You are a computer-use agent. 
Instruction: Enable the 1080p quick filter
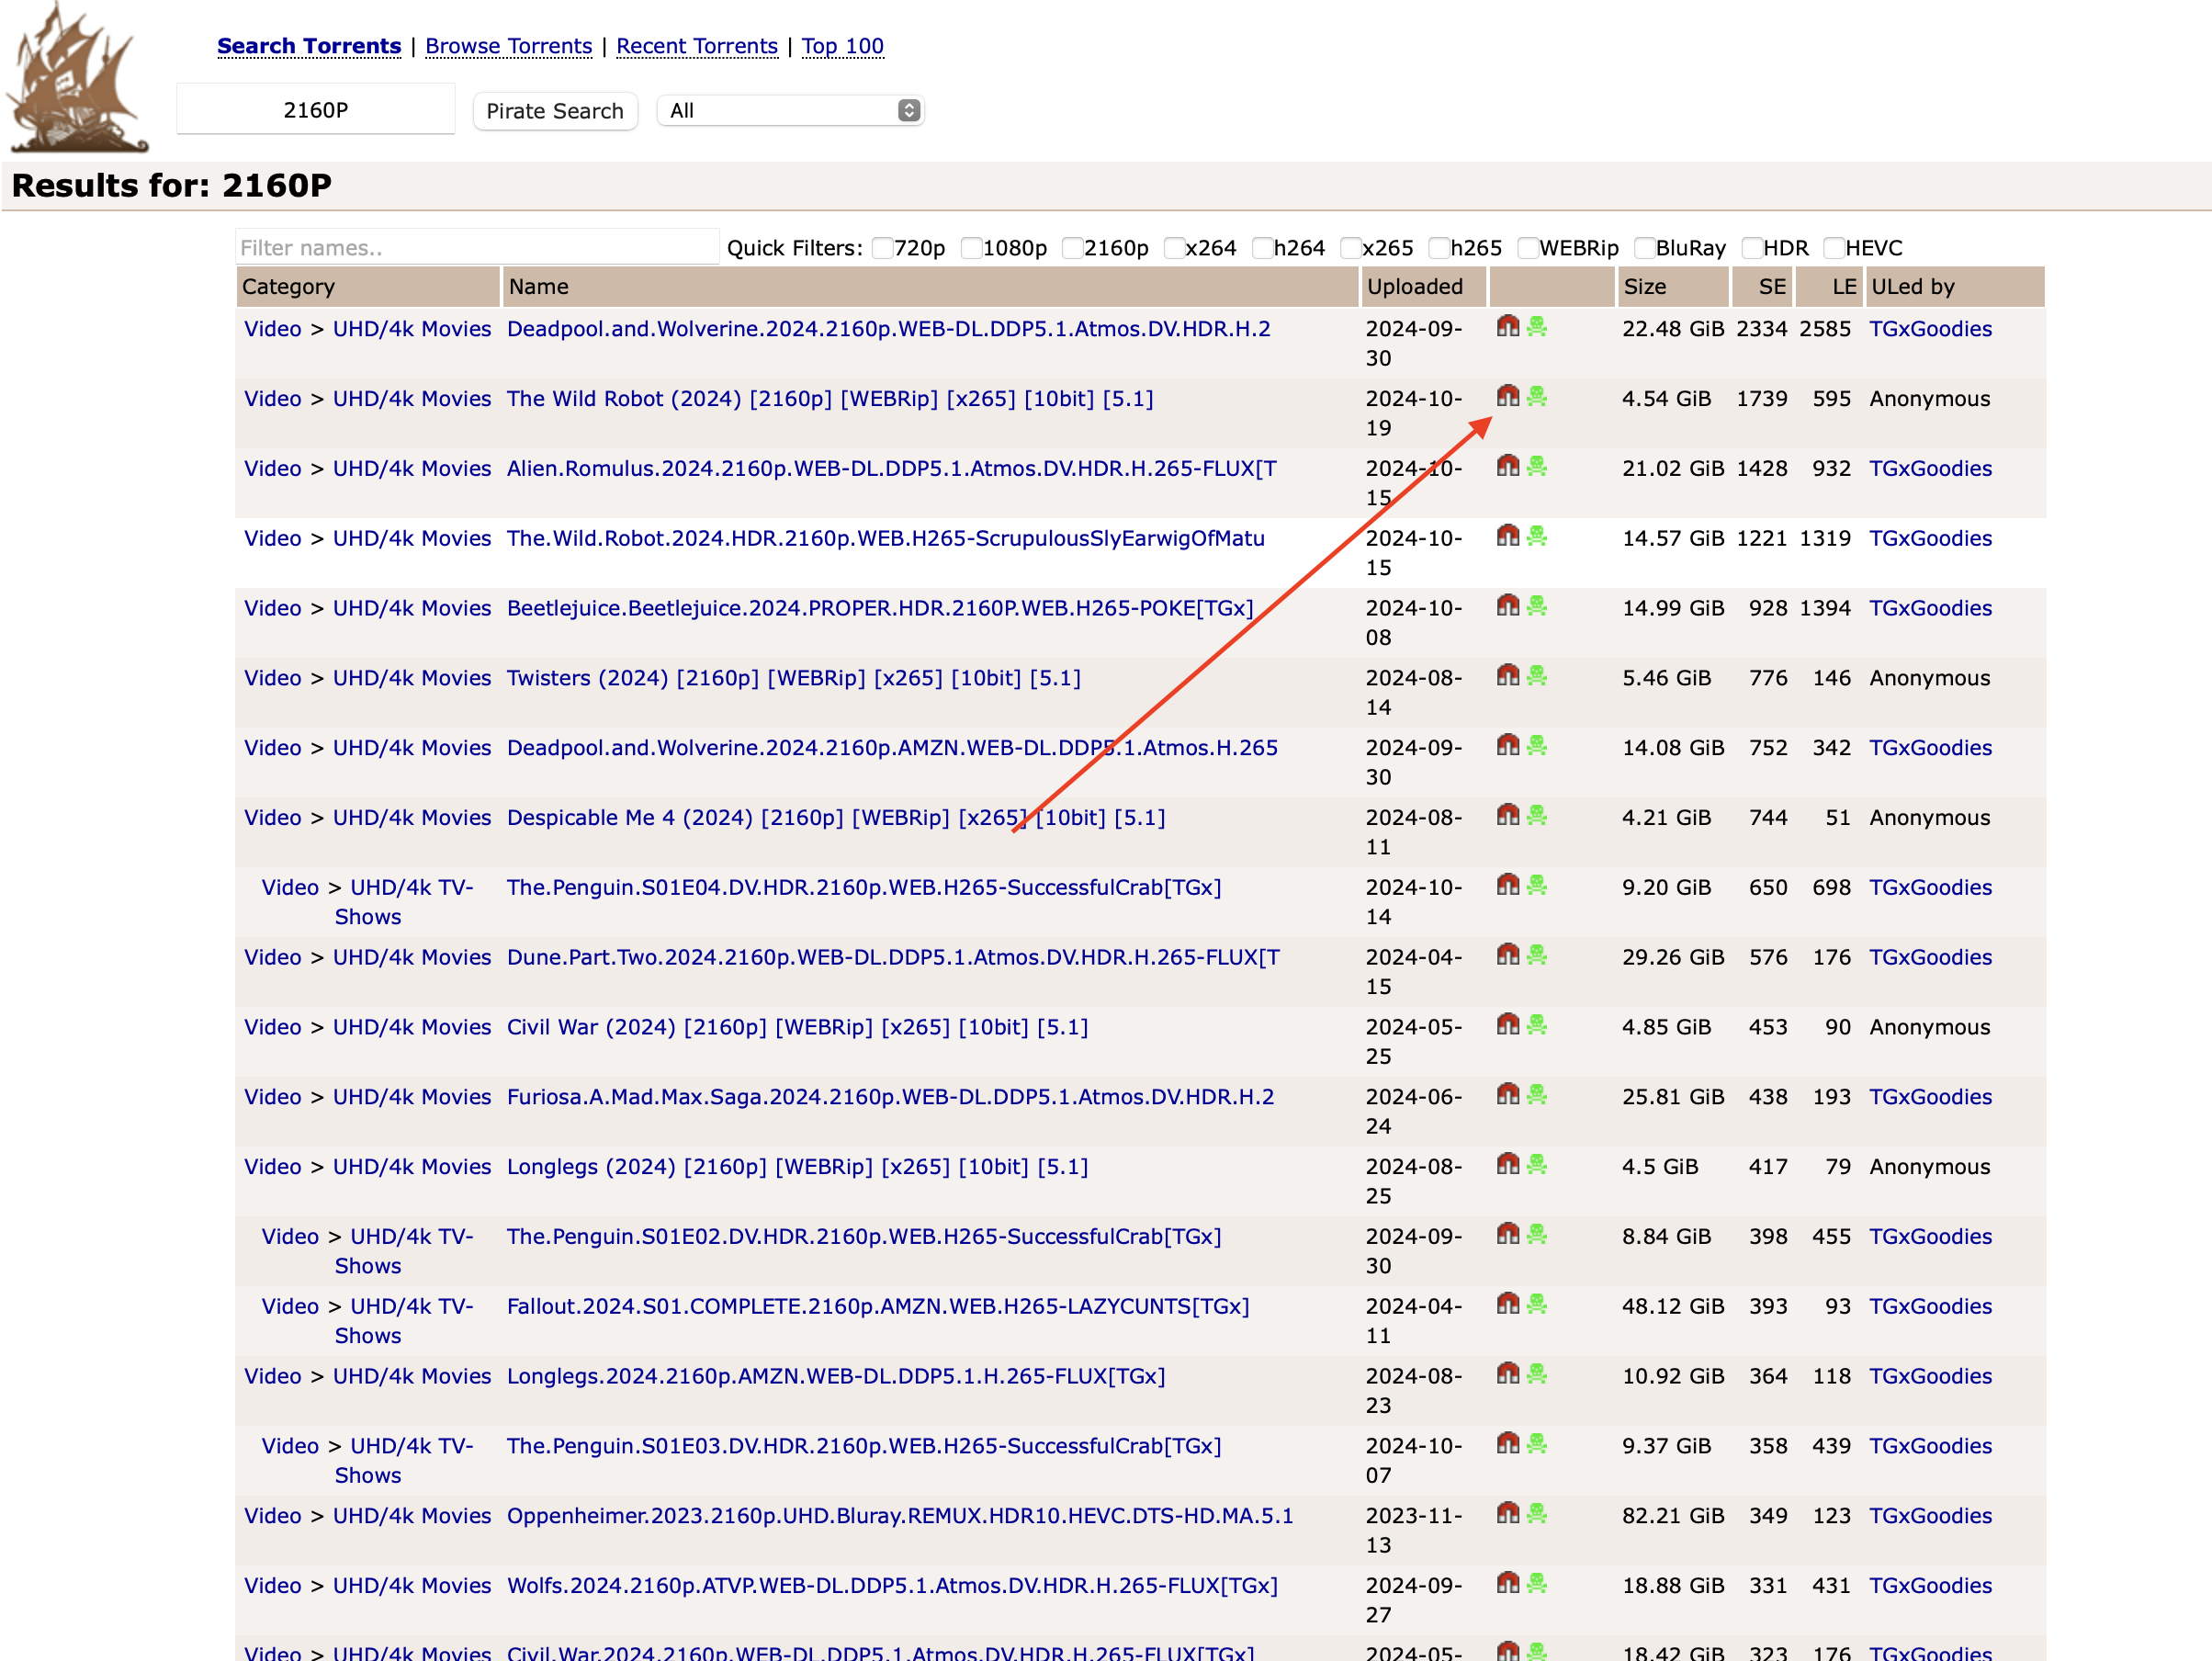coord(971,248)
